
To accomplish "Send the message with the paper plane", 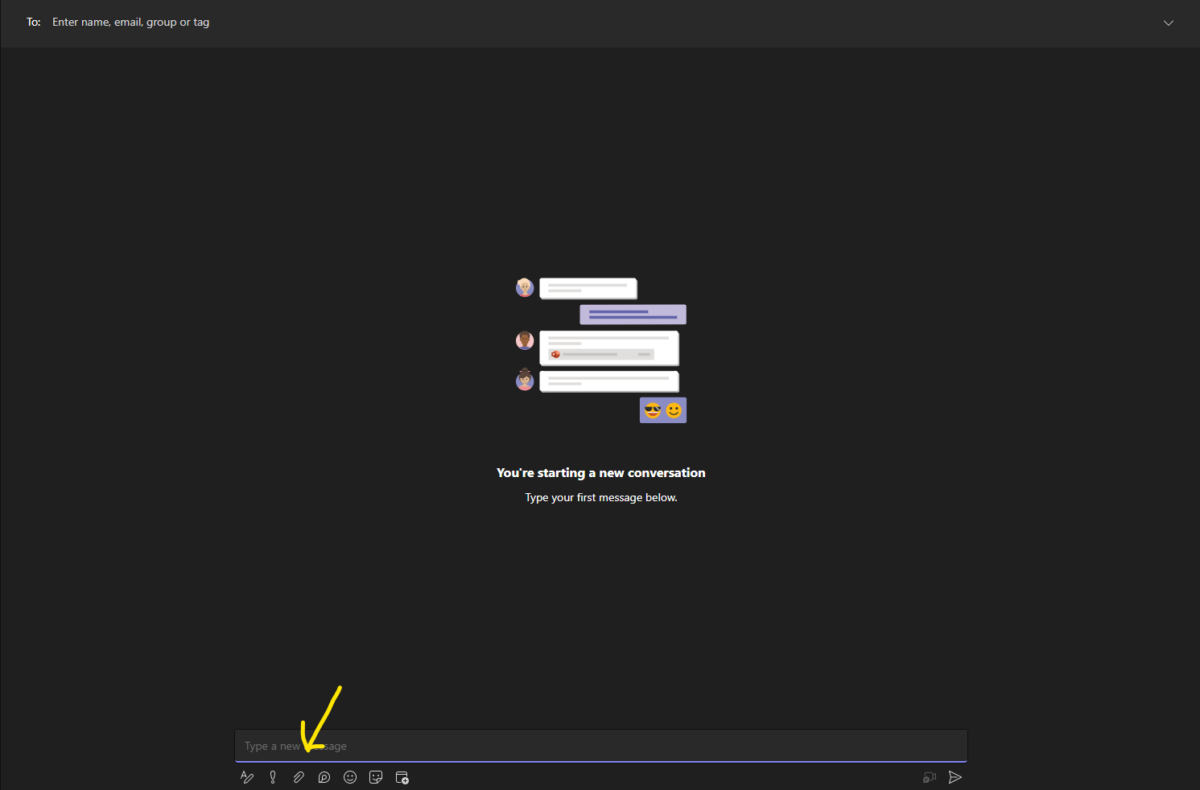I will (x=955, y=777).
